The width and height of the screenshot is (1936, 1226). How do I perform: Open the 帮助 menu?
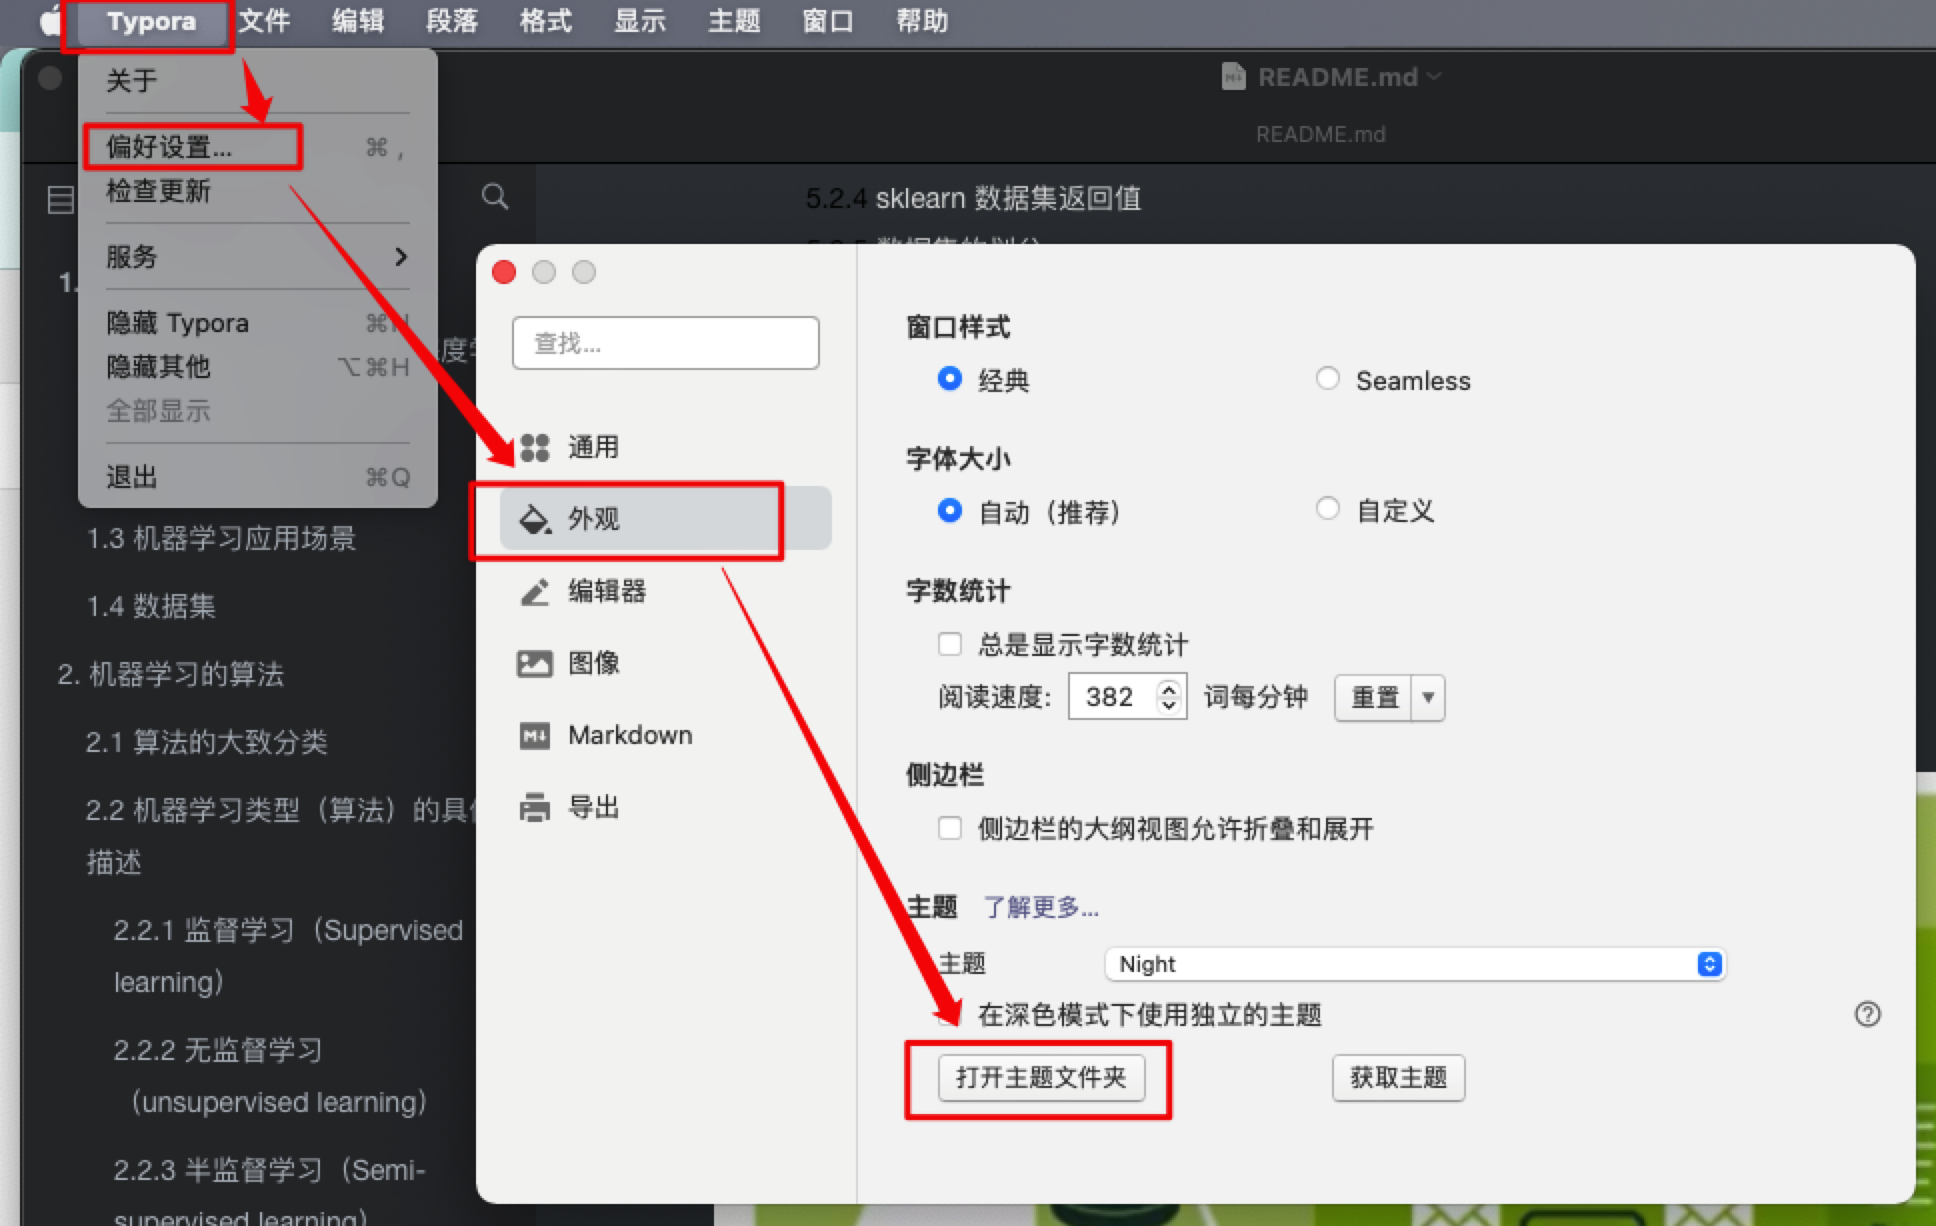pos(921,21)
